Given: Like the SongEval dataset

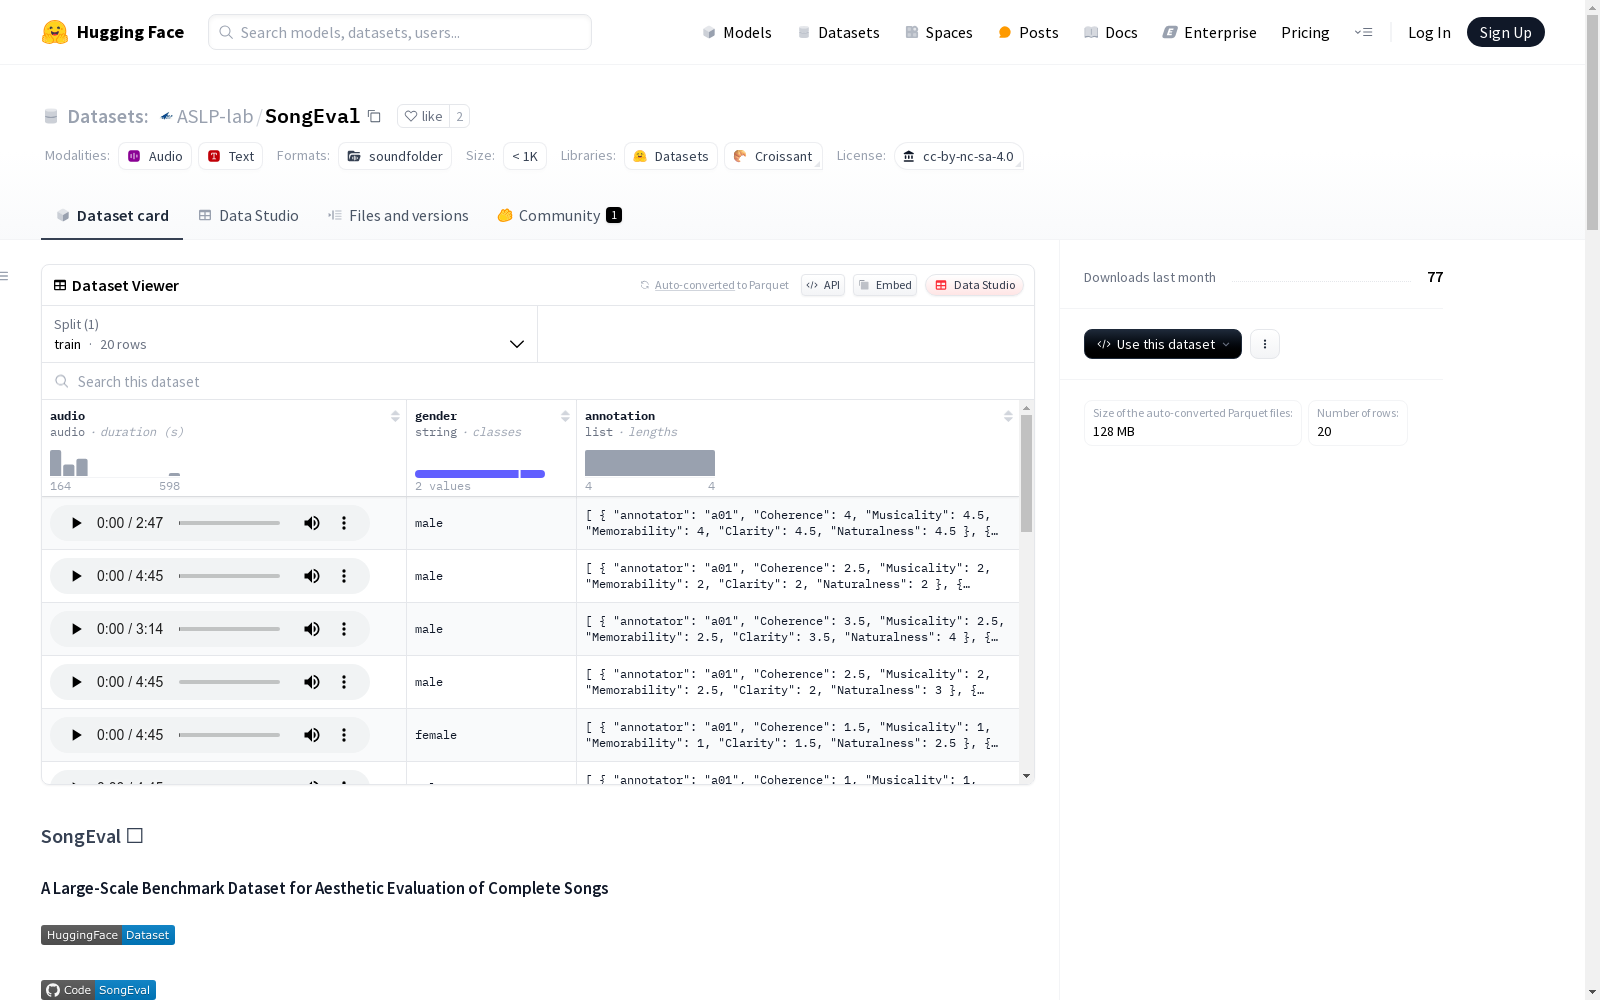Looking at the screenshot, I should (423, 116).
